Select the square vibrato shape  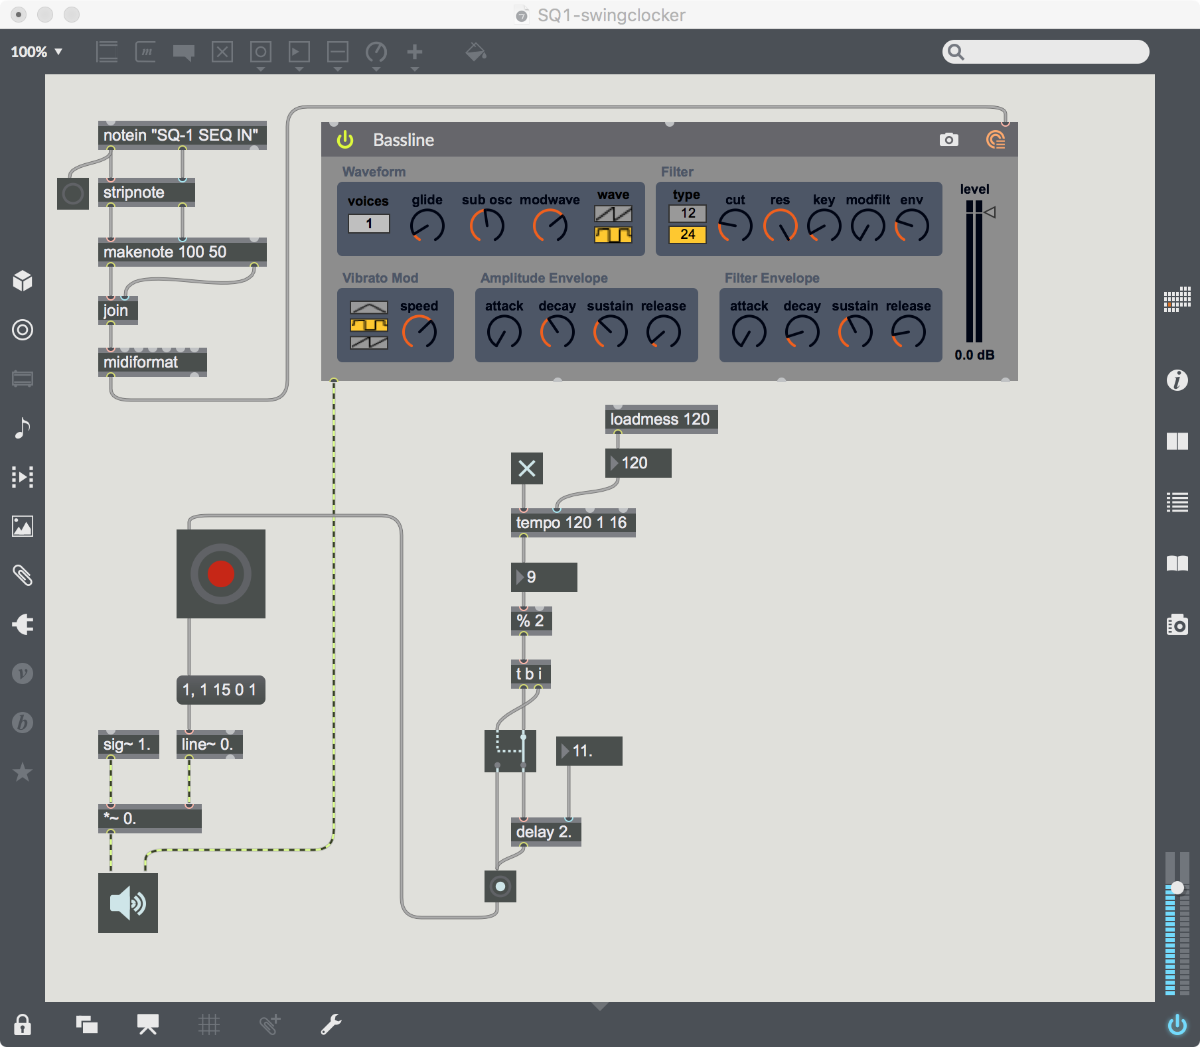(369, 325)
